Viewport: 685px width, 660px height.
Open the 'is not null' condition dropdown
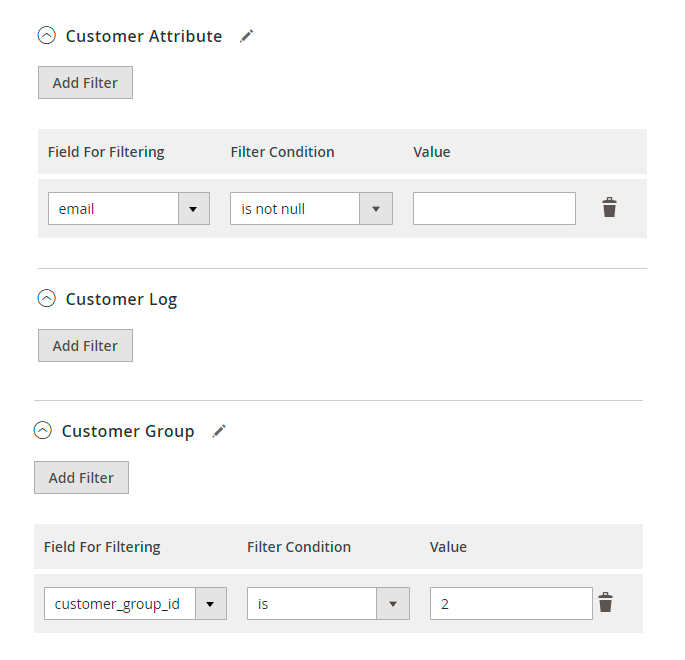pyautogui.click(x=311, y=209)
